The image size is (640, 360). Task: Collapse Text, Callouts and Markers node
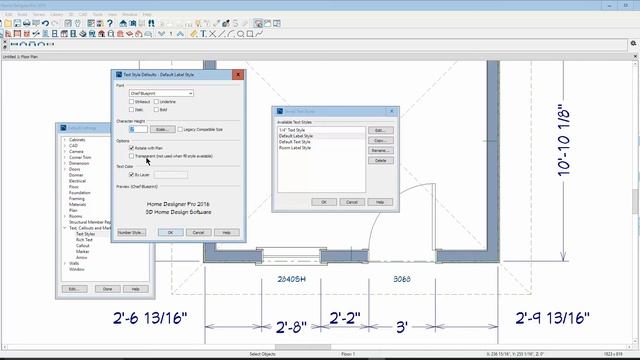coord(64,228)
